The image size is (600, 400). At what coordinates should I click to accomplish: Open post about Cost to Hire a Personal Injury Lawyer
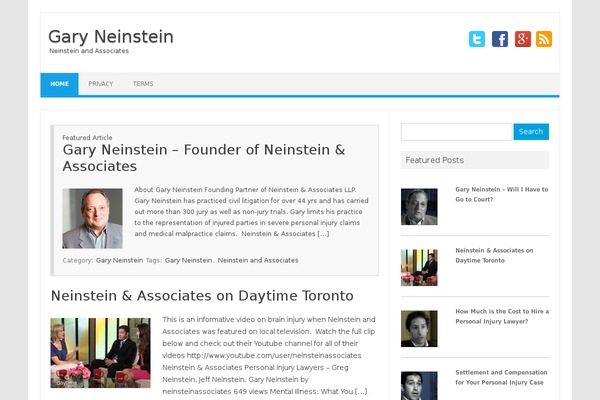pyautogui.click(x=502, y=317)
